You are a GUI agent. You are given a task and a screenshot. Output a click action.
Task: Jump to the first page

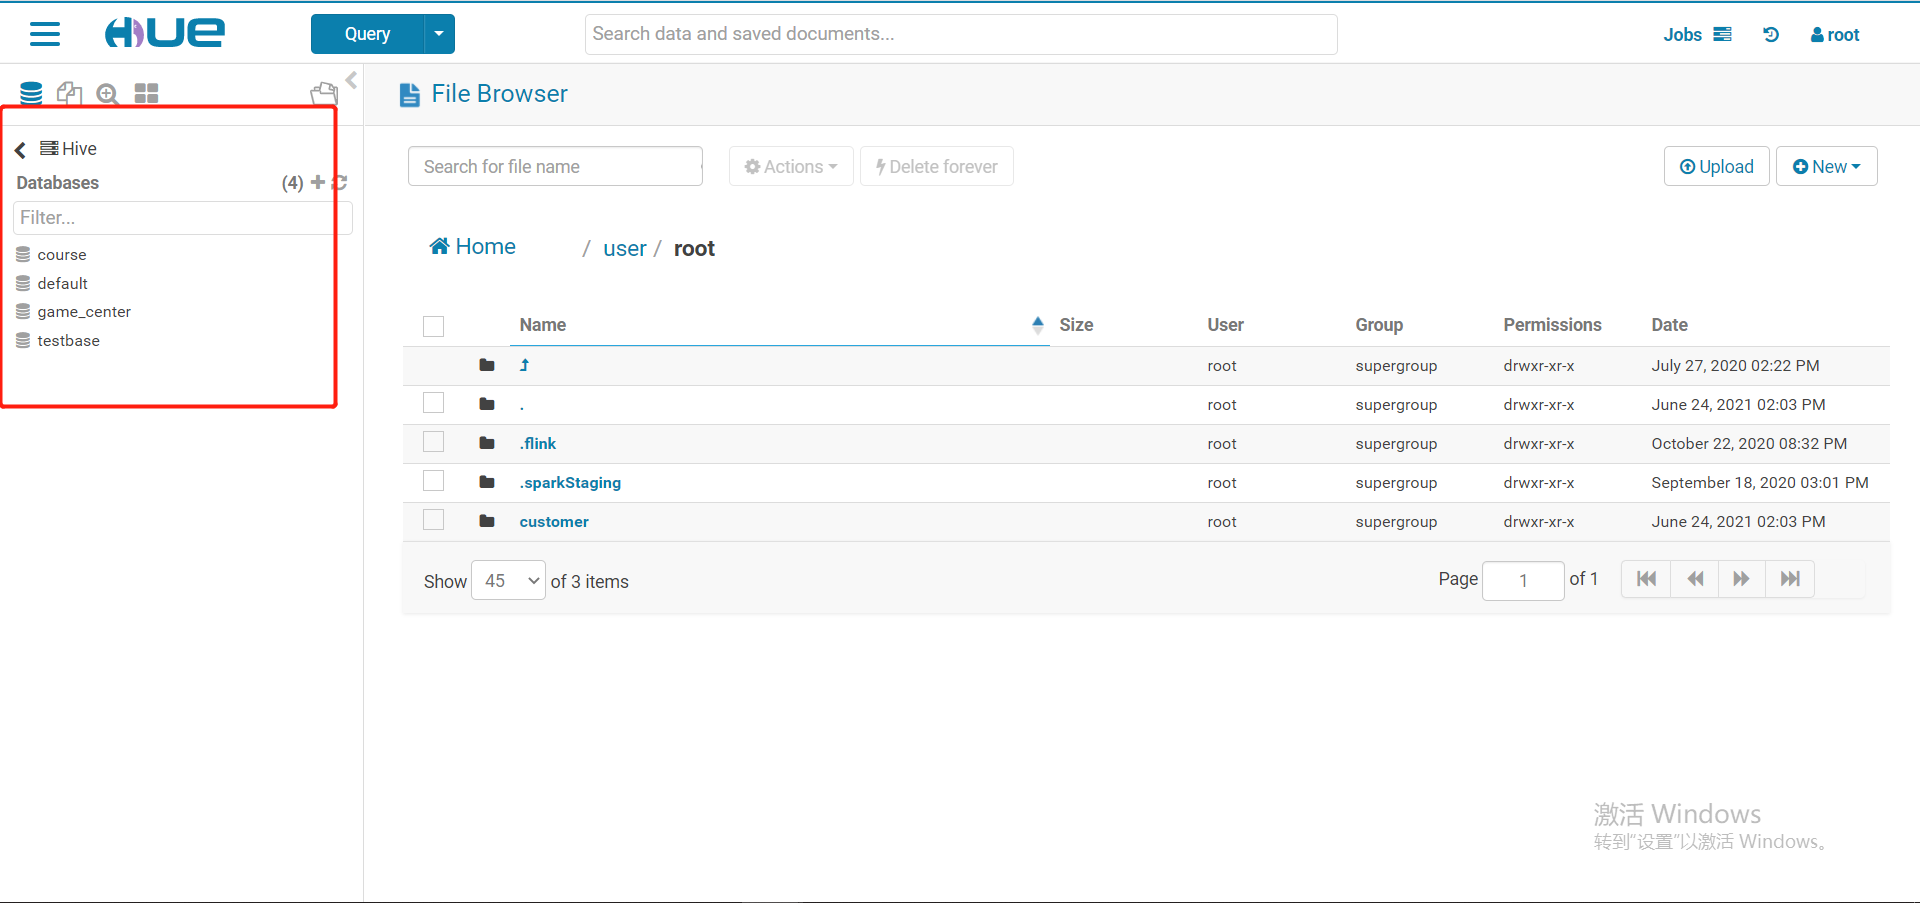point(1646,579)
